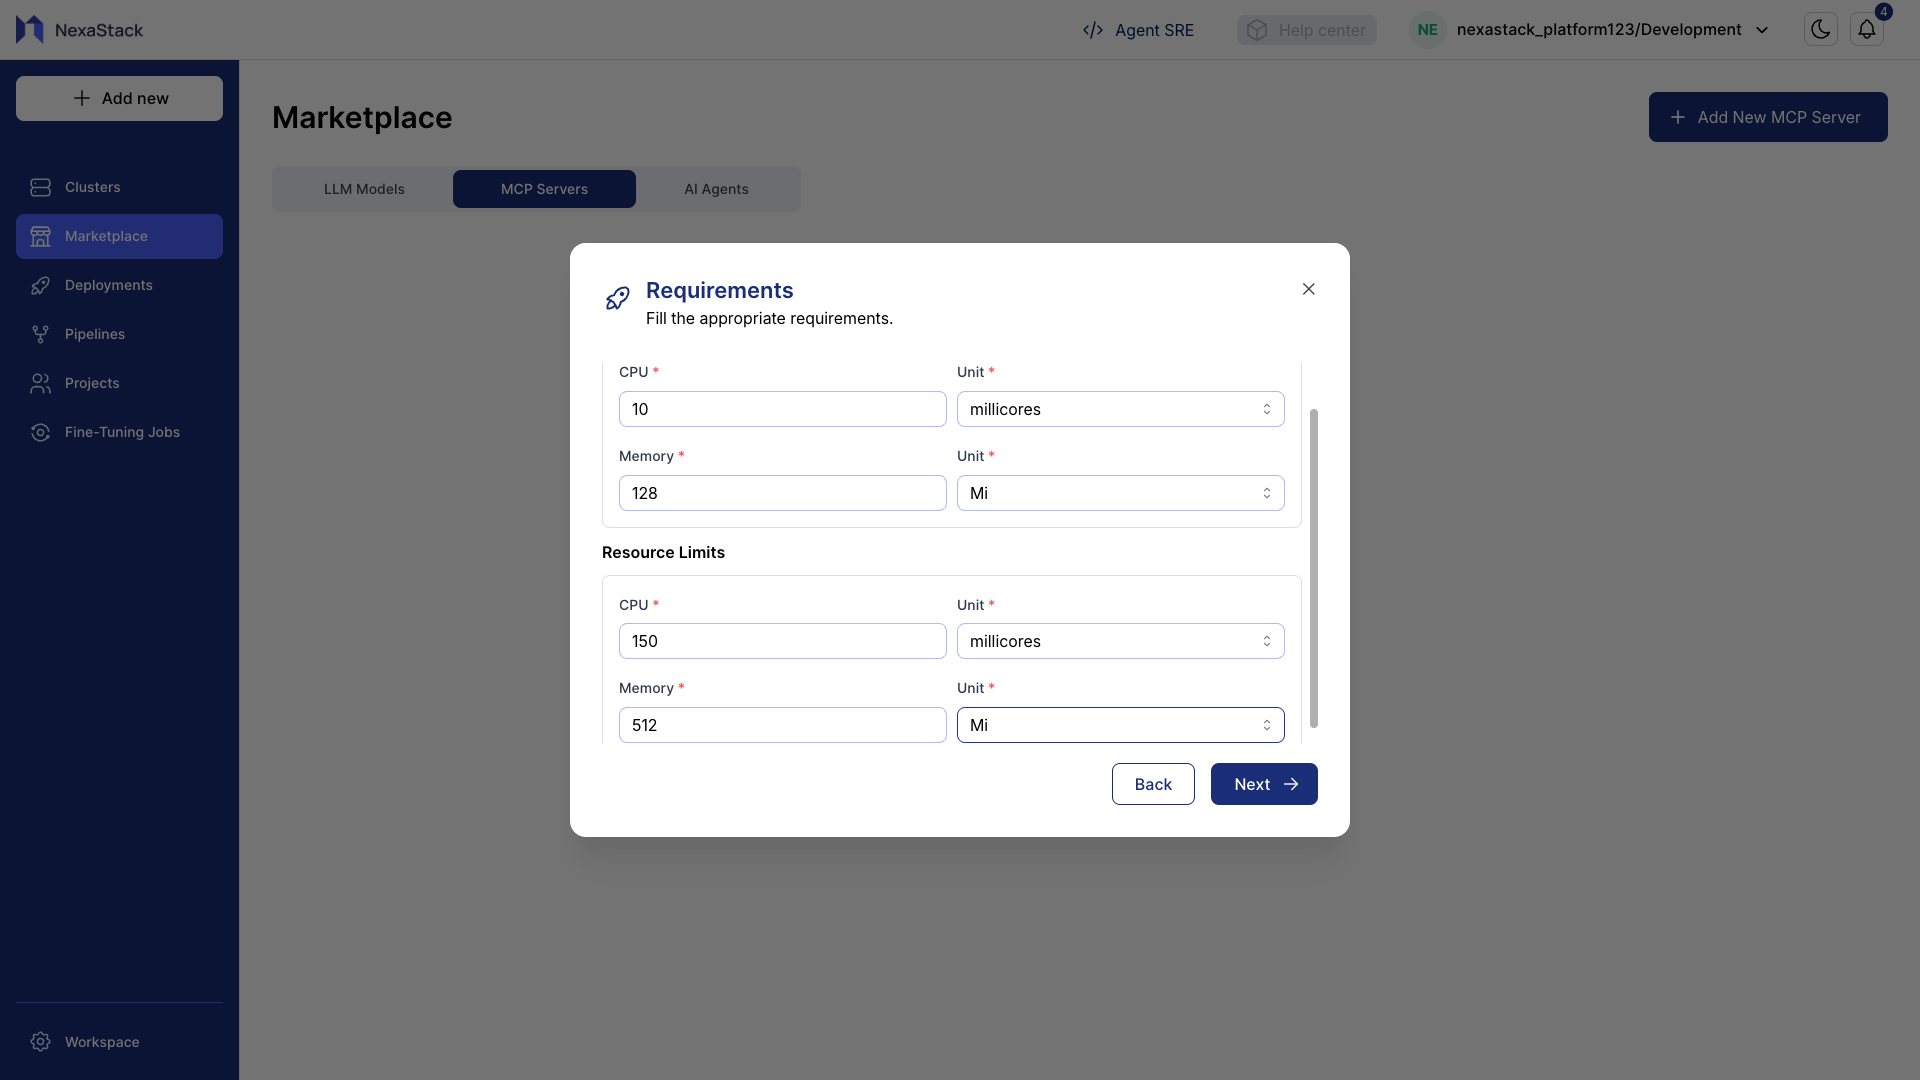Close the Requirements dialog
1920x1080 pixels.
(1308, 289)
